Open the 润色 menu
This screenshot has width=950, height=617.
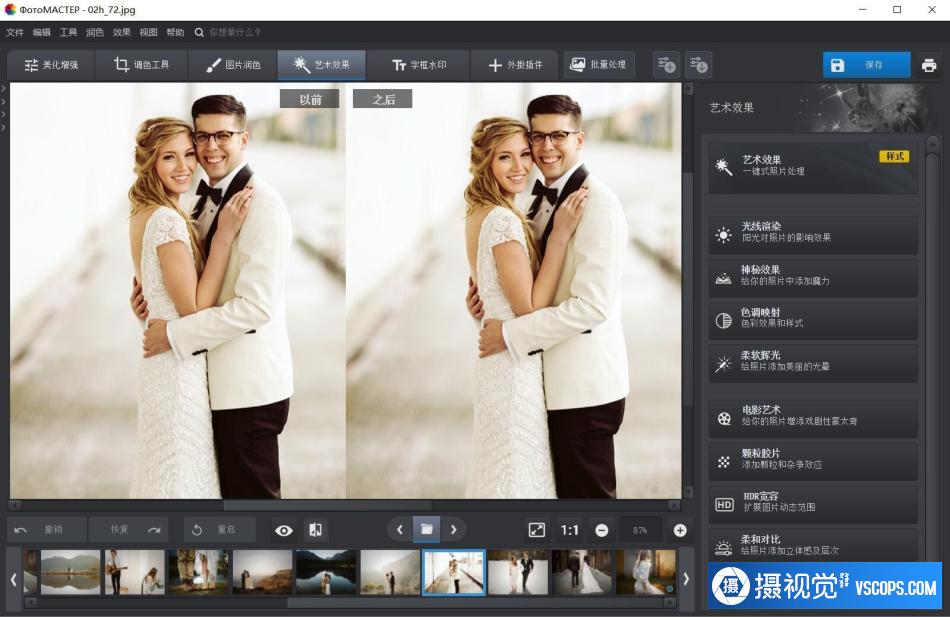pos(95,32)
